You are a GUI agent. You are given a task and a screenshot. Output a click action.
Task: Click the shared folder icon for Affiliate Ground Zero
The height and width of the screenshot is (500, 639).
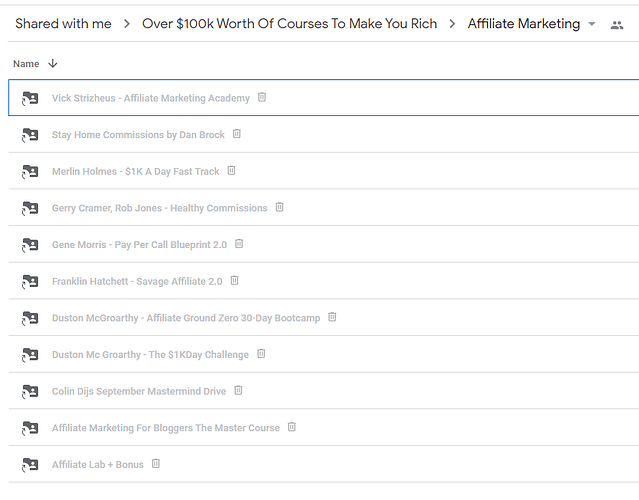tap(30, 318)
